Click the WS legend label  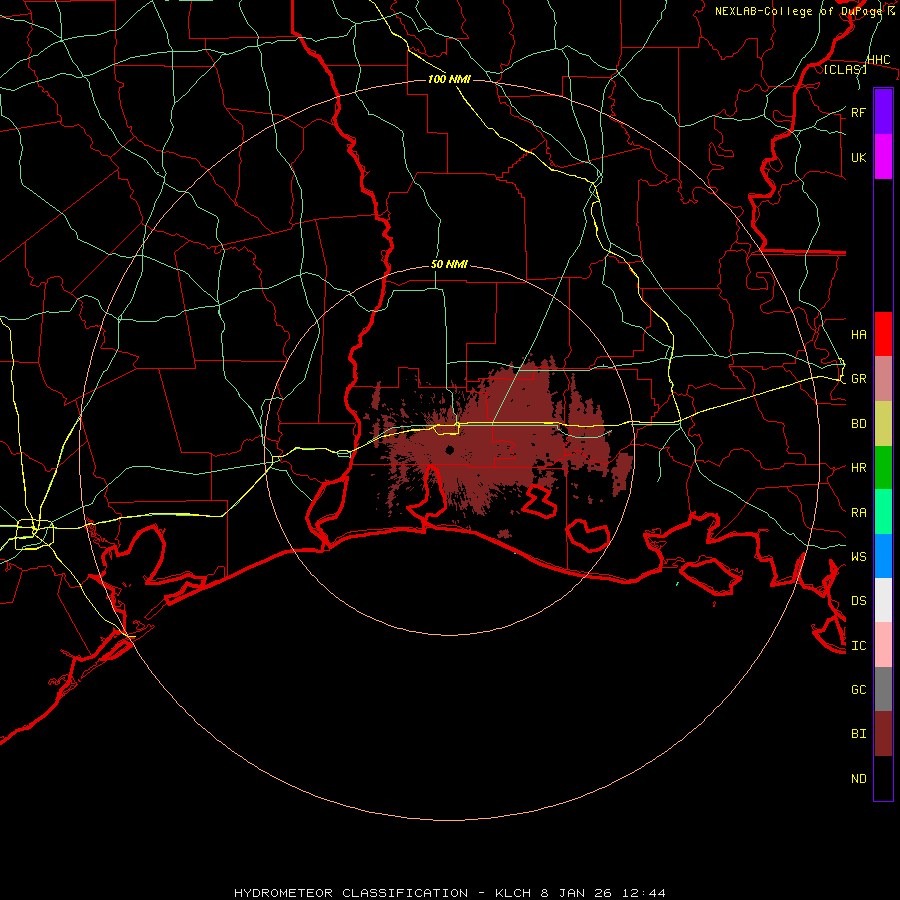(x=858, y=557)
